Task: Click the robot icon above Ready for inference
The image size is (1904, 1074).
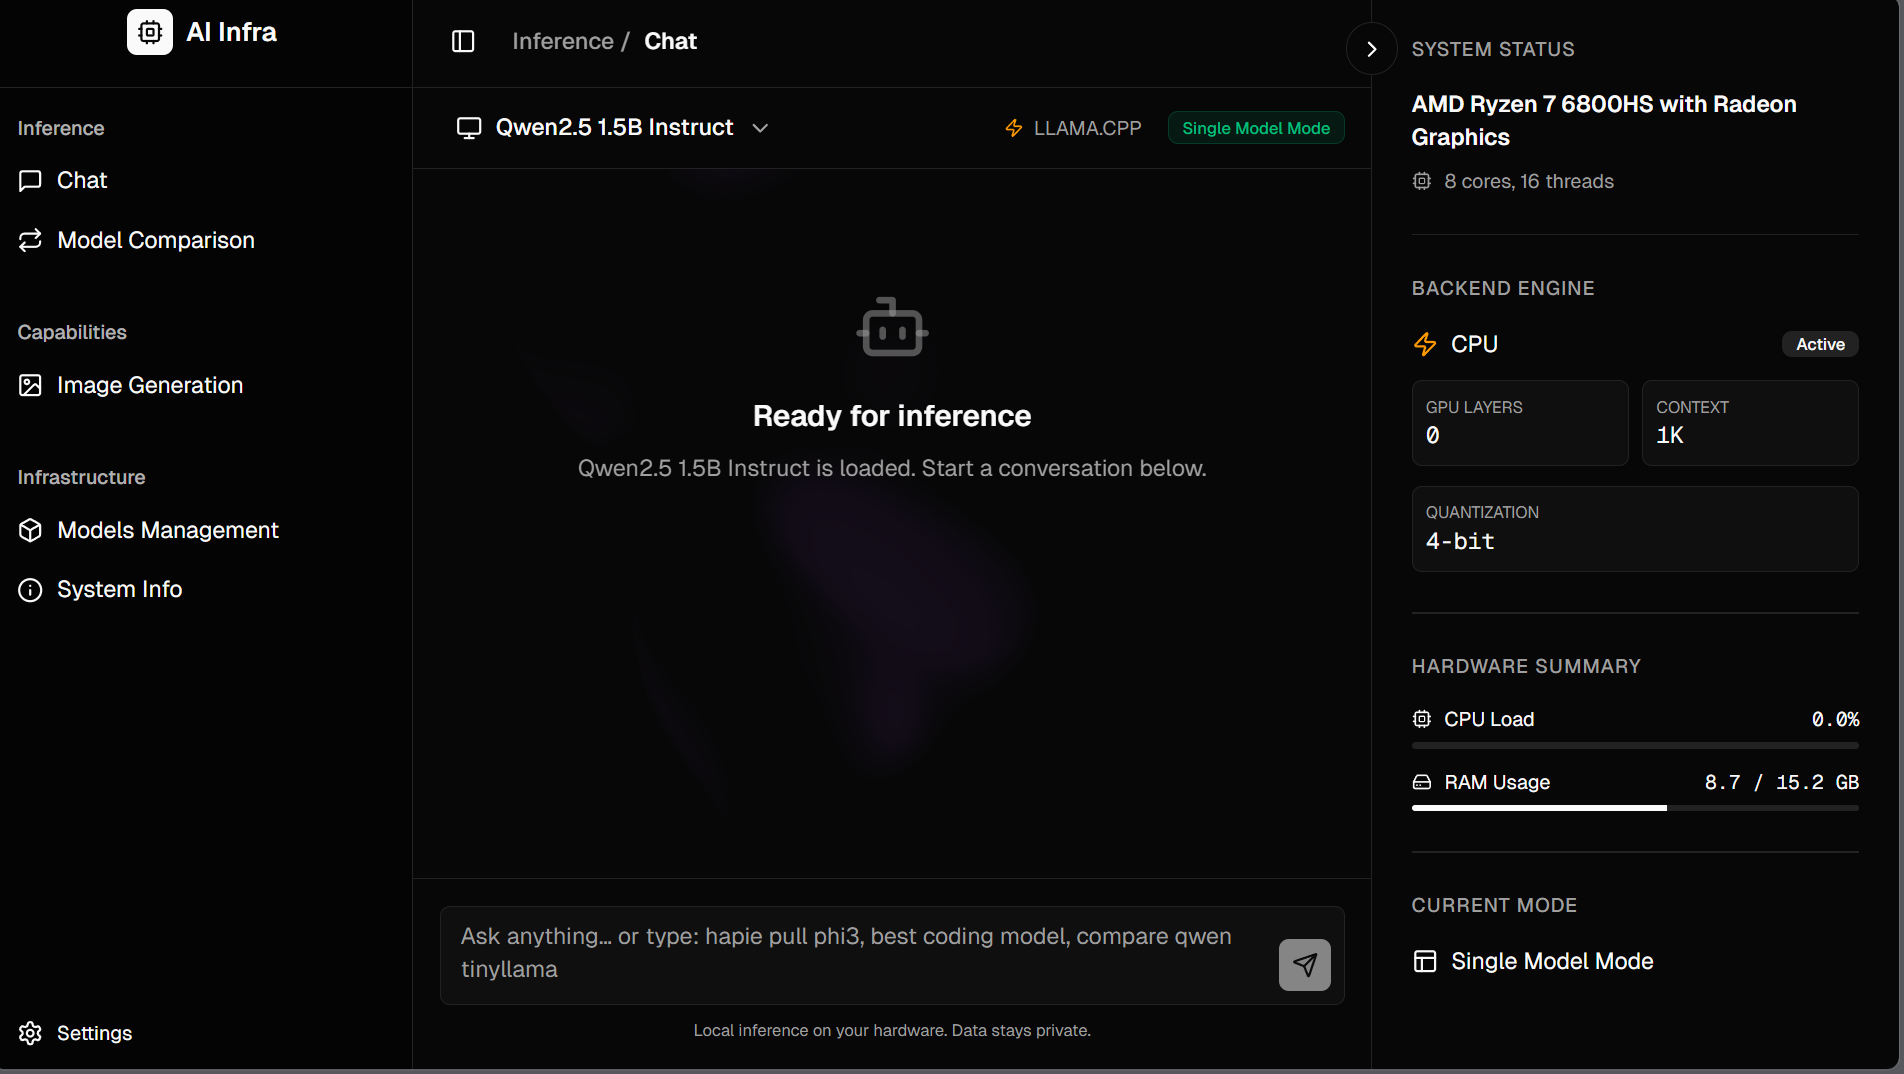Action: click(x=892, y=327)
